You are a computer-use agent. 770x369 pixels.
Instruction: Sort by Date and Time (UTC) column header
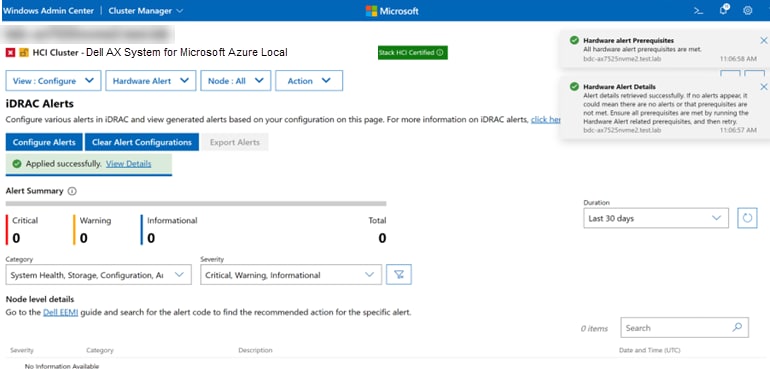tap(650, 350)
